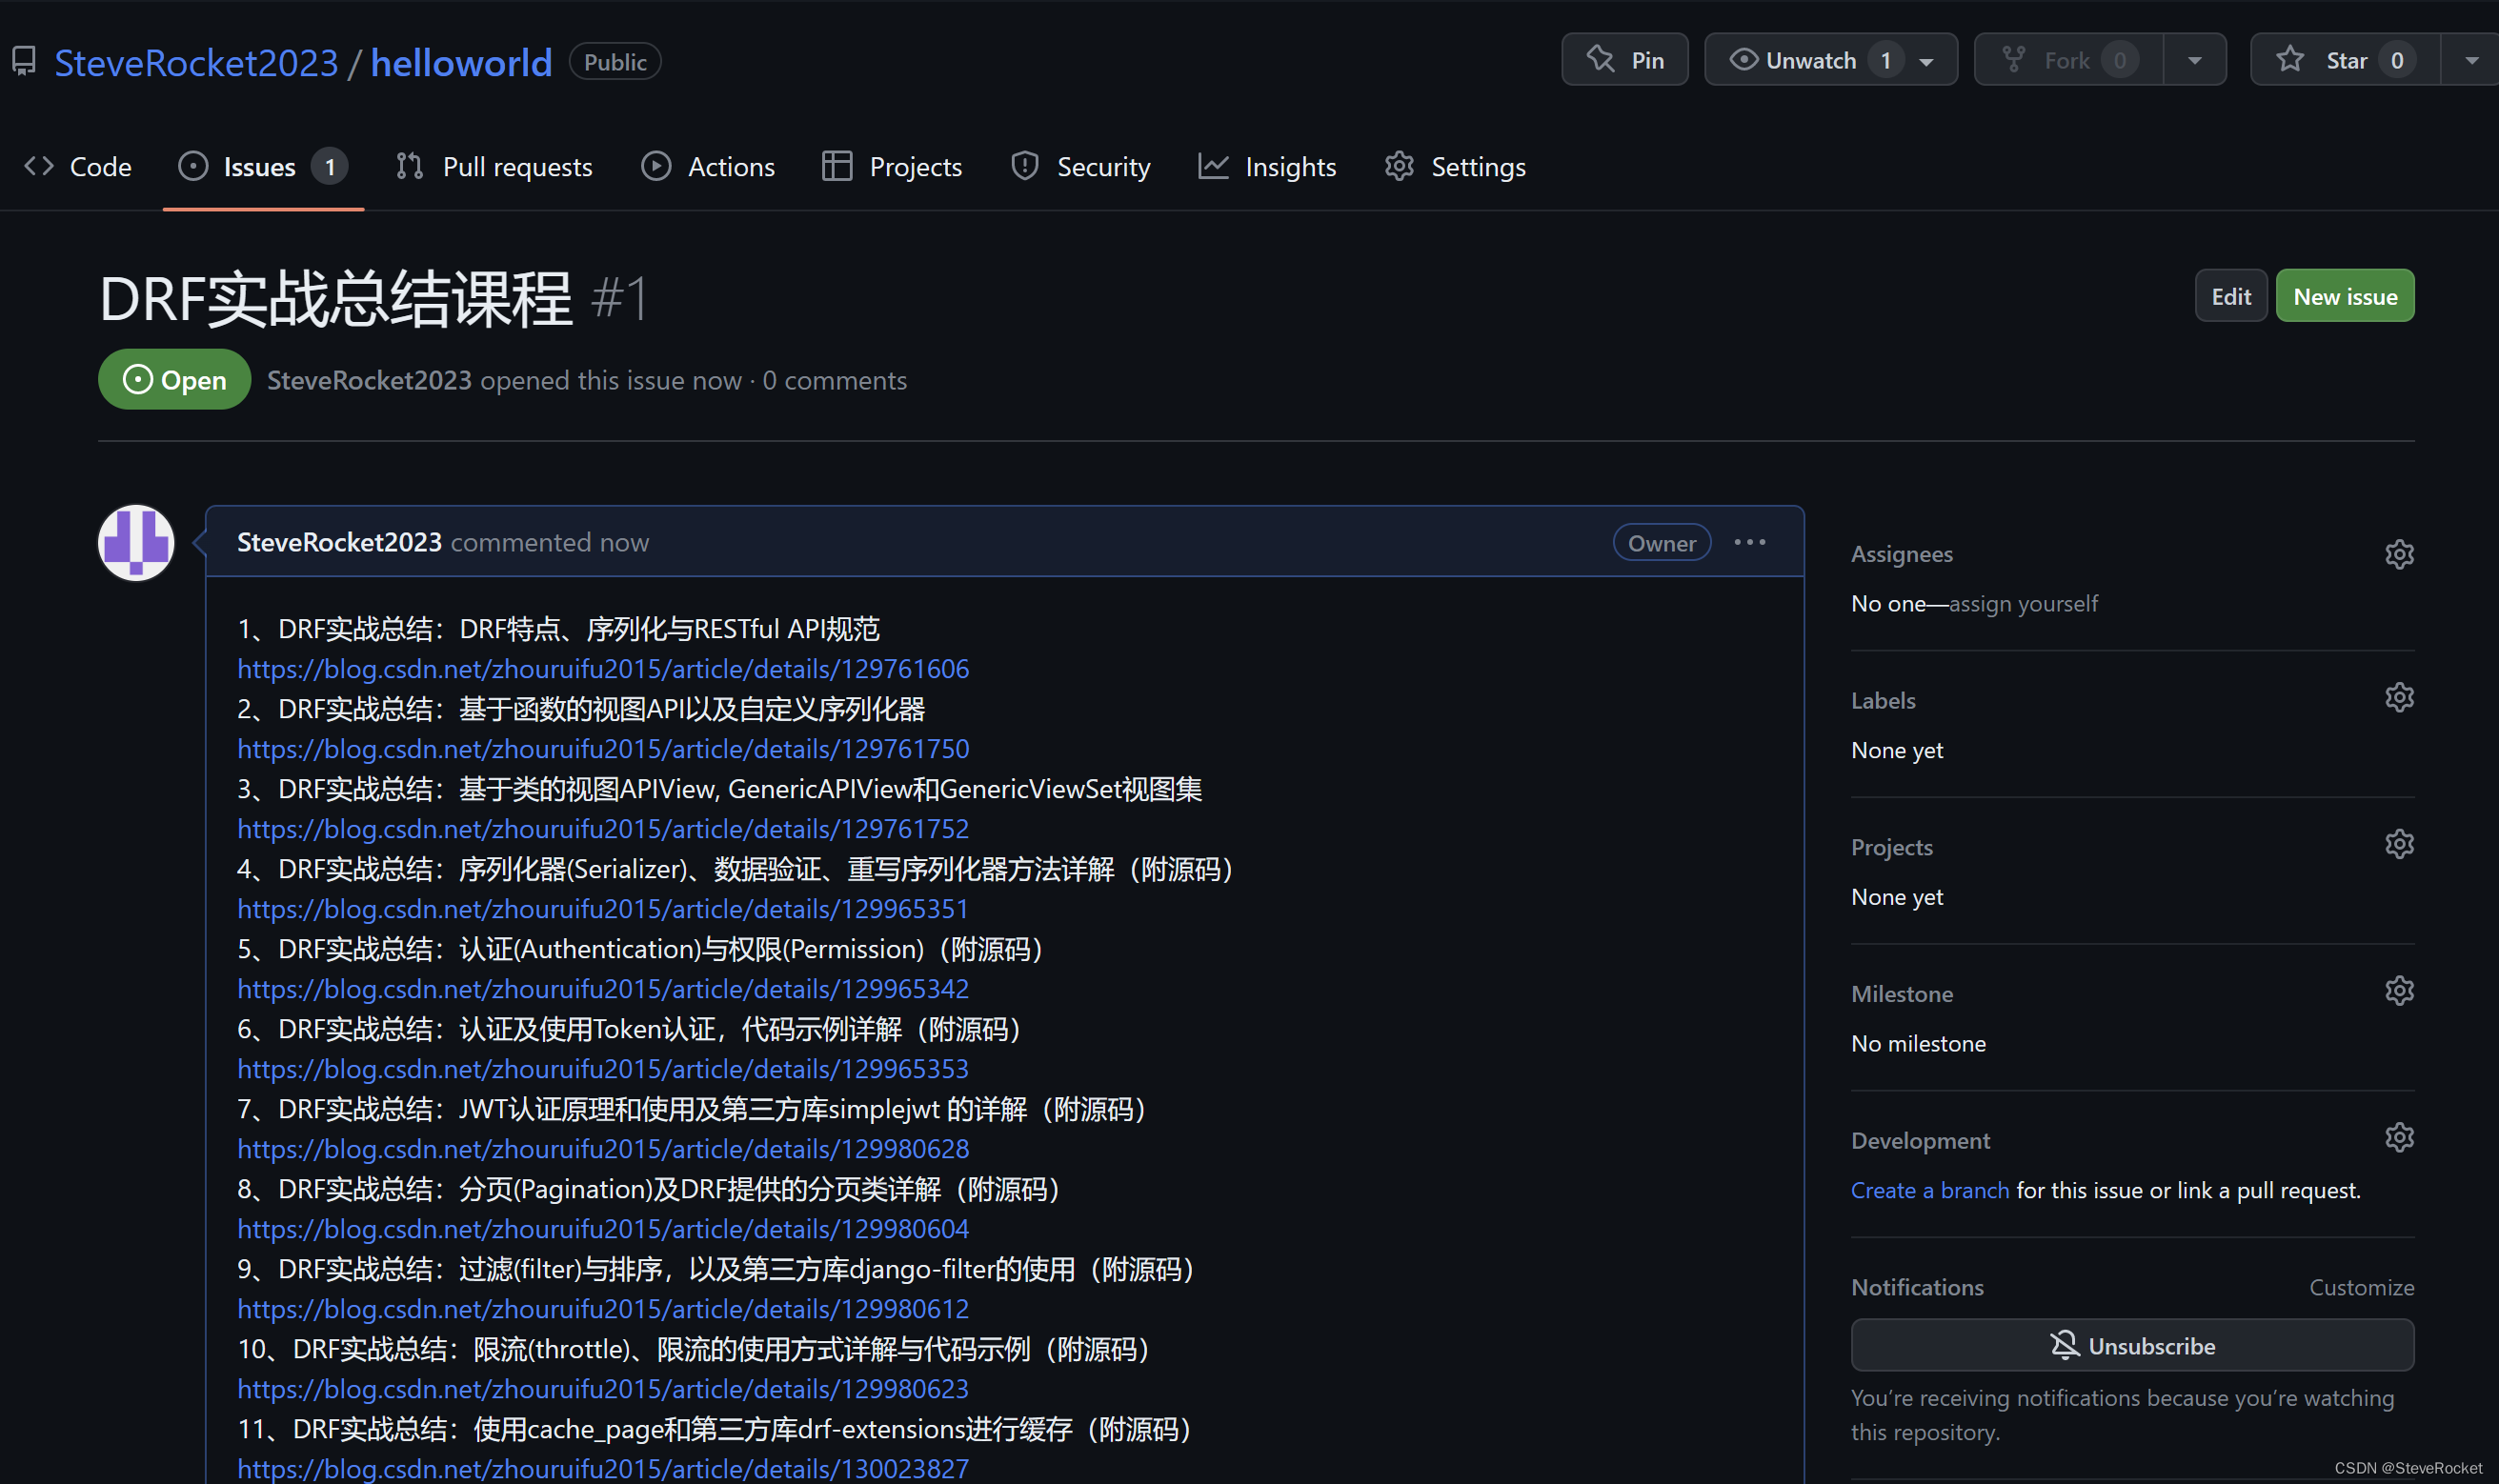Toggle the Assignees settings gear
The image size is (2499, 1484).
(x=2398, y=553)
